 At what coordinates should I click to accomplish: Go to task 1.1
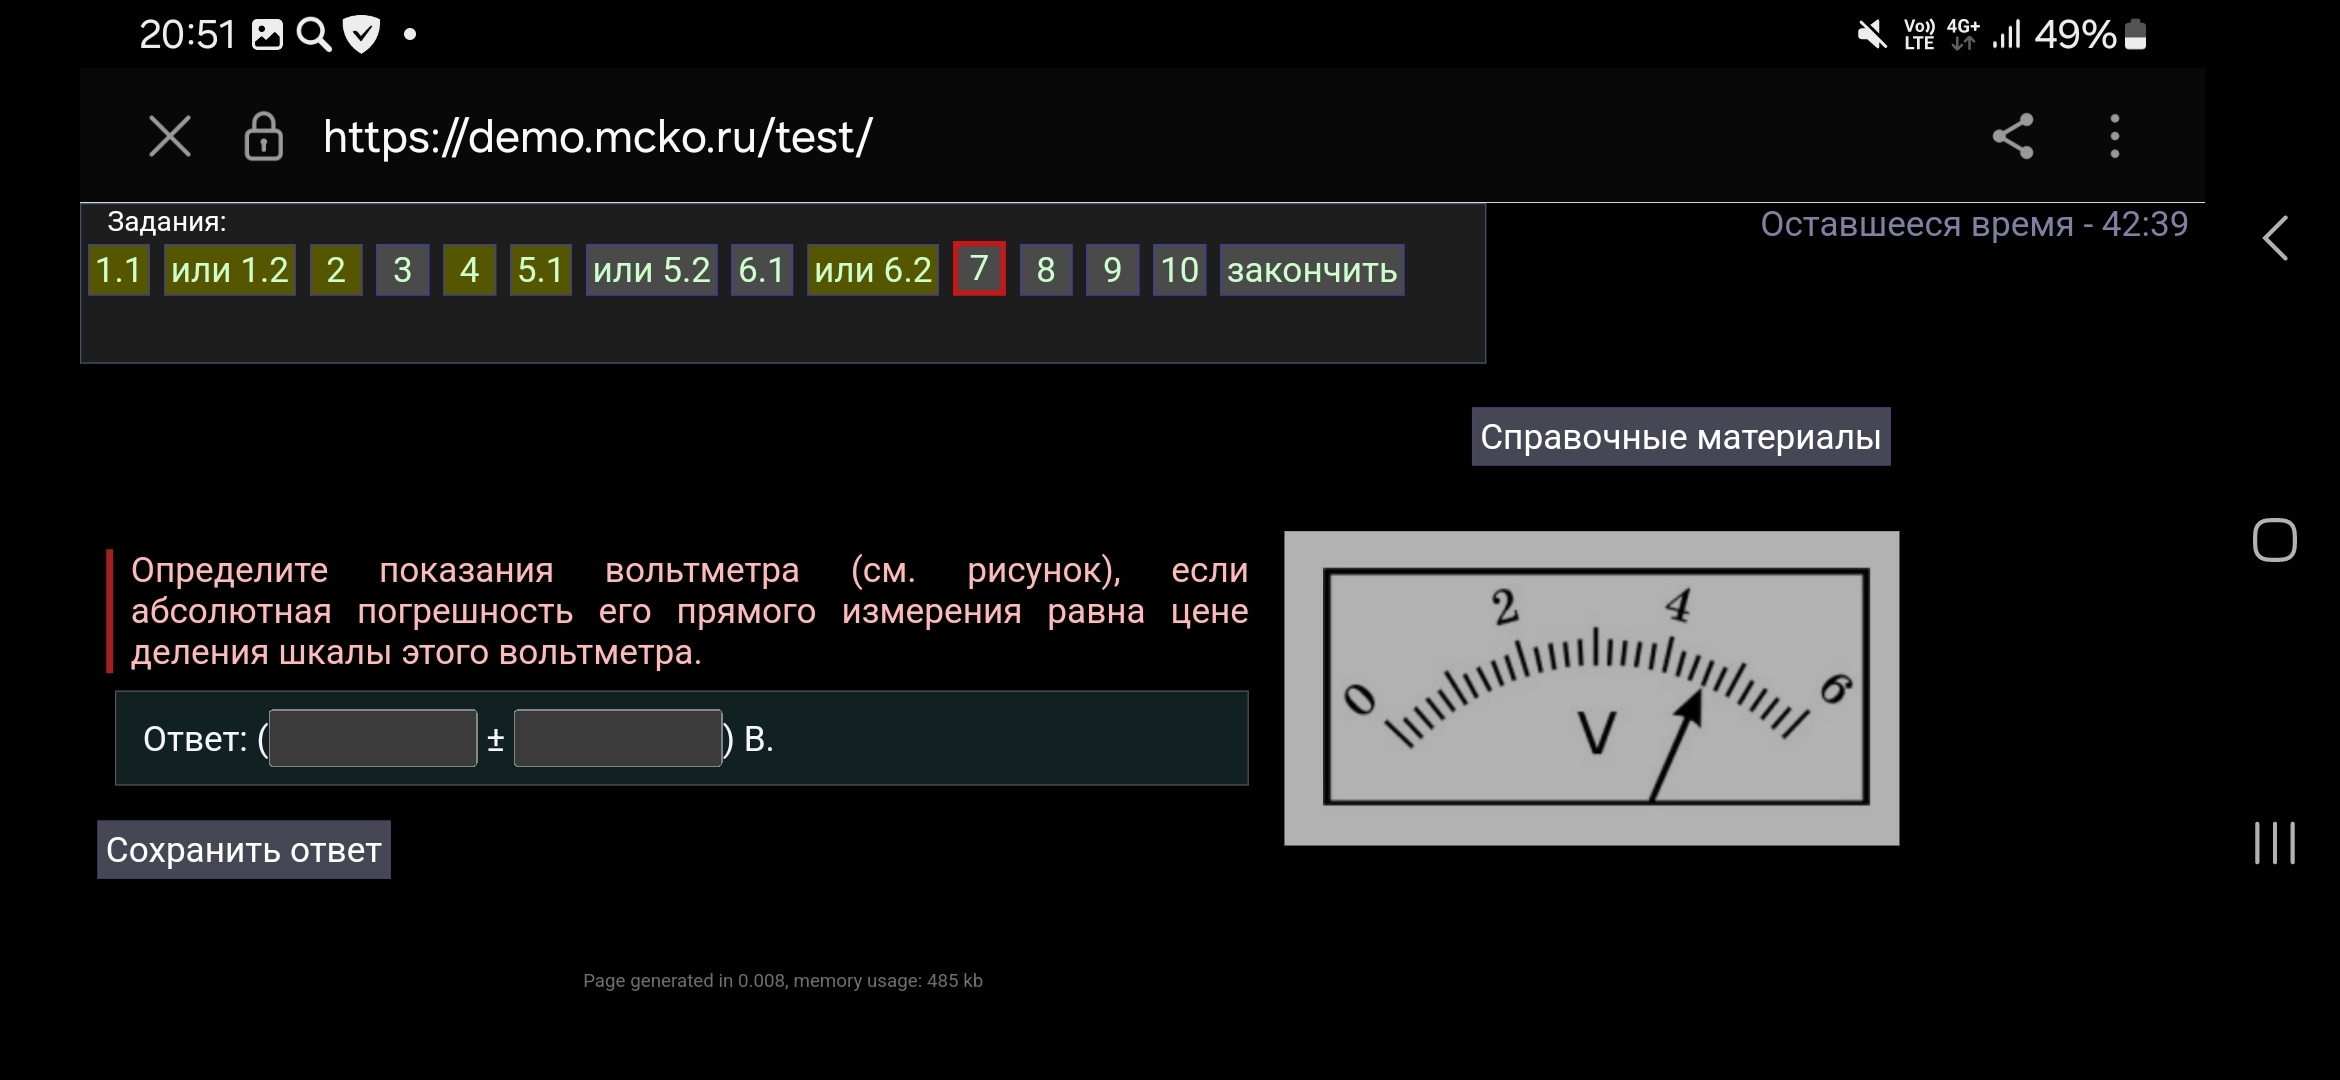[119, 270]
